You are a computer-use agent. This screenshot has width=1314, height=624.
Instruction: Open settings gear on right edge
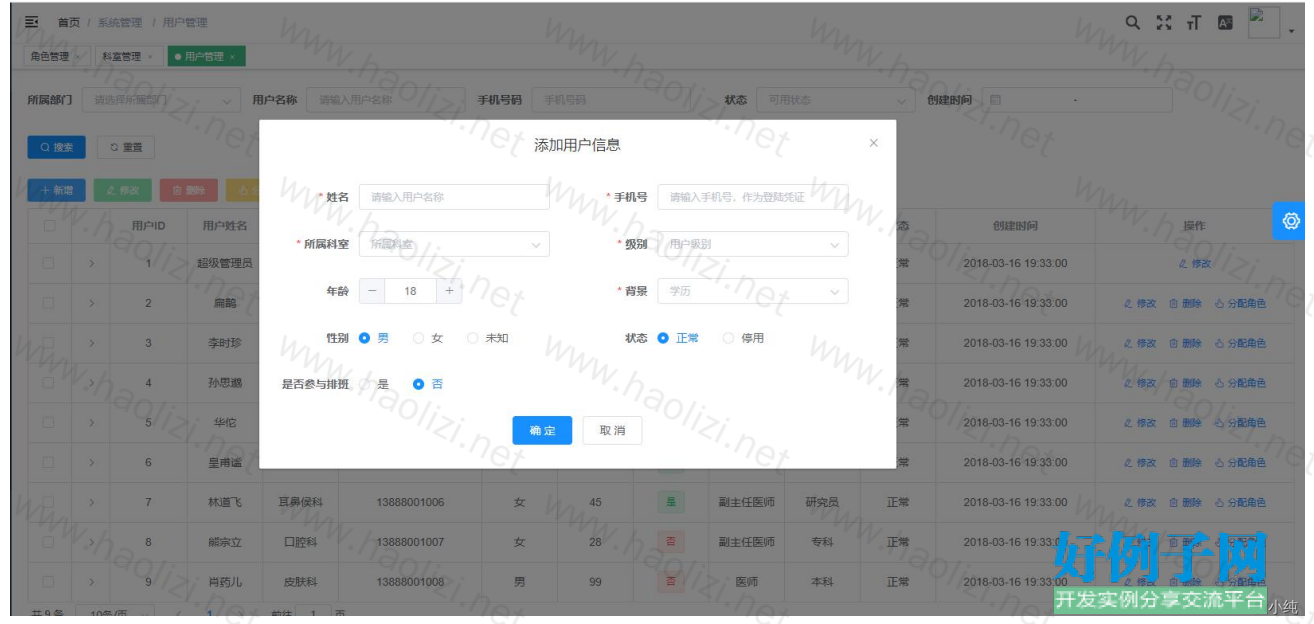1290,221
